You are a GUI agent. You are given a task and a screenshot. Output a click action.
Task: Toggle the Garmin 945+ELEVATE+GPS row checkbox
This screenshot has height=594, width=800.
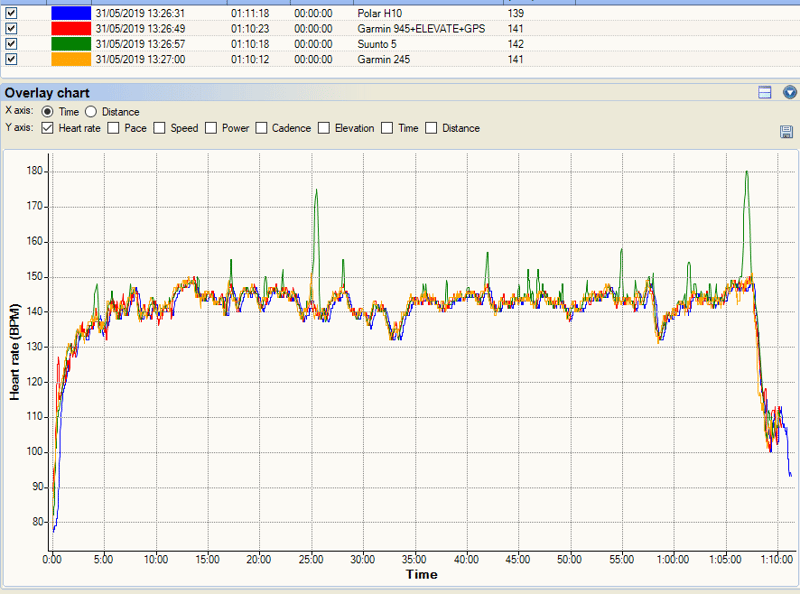point(11,29)
